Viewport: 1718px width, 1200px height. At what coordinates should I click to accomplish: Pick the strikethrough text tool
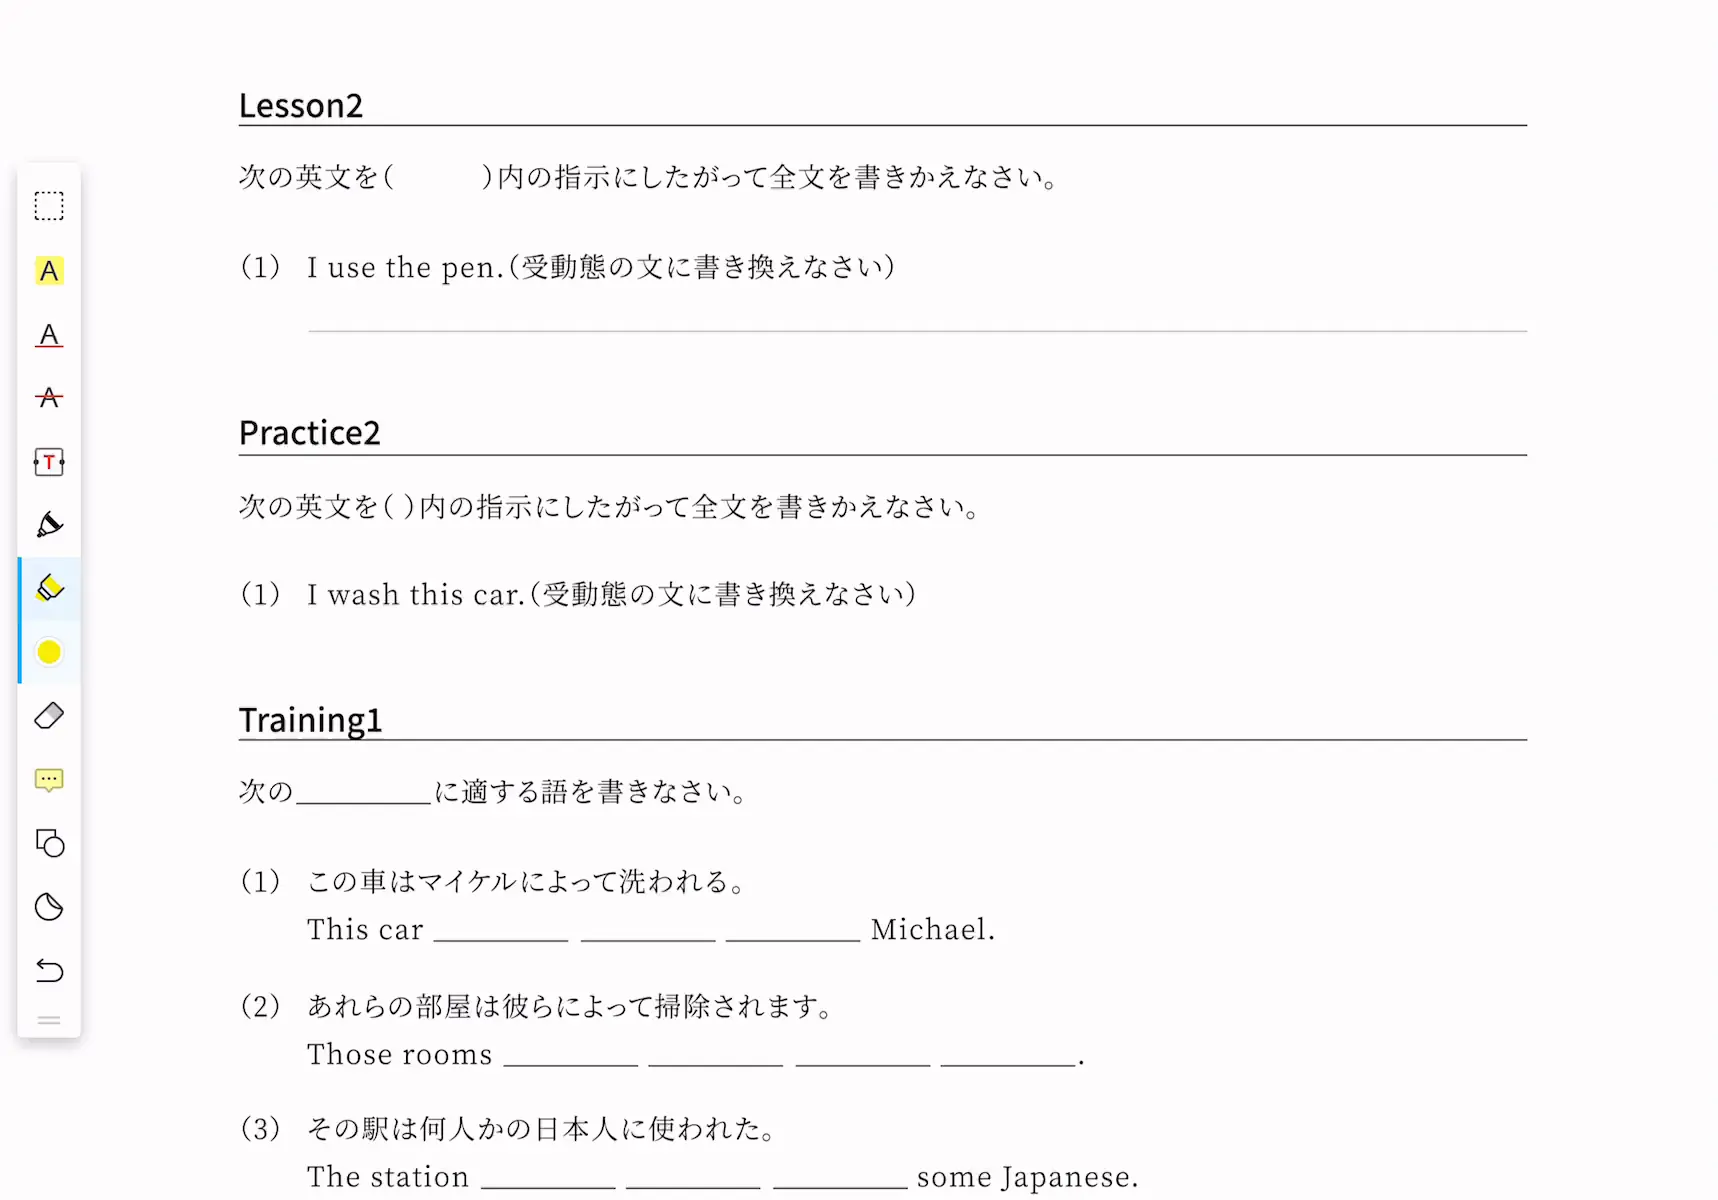49,398
